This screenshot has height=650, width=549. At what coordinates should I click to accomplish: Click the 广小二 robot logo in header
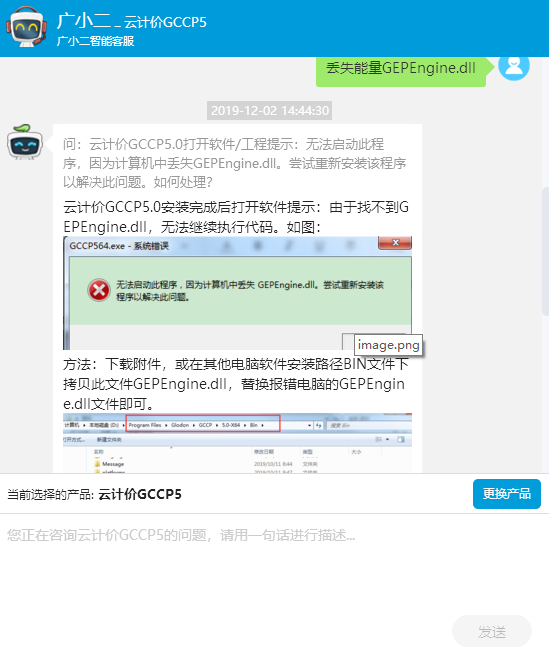26,27
